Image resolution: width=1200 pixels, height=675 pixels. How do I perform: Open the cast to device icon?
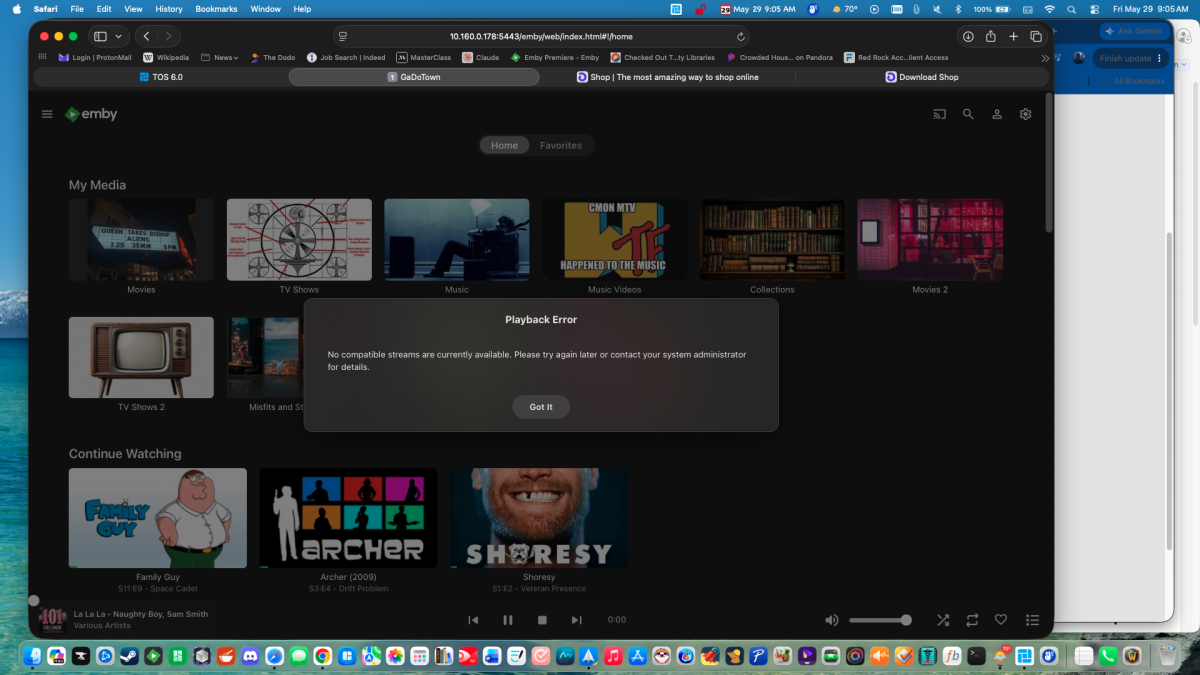tap(939, 114)
